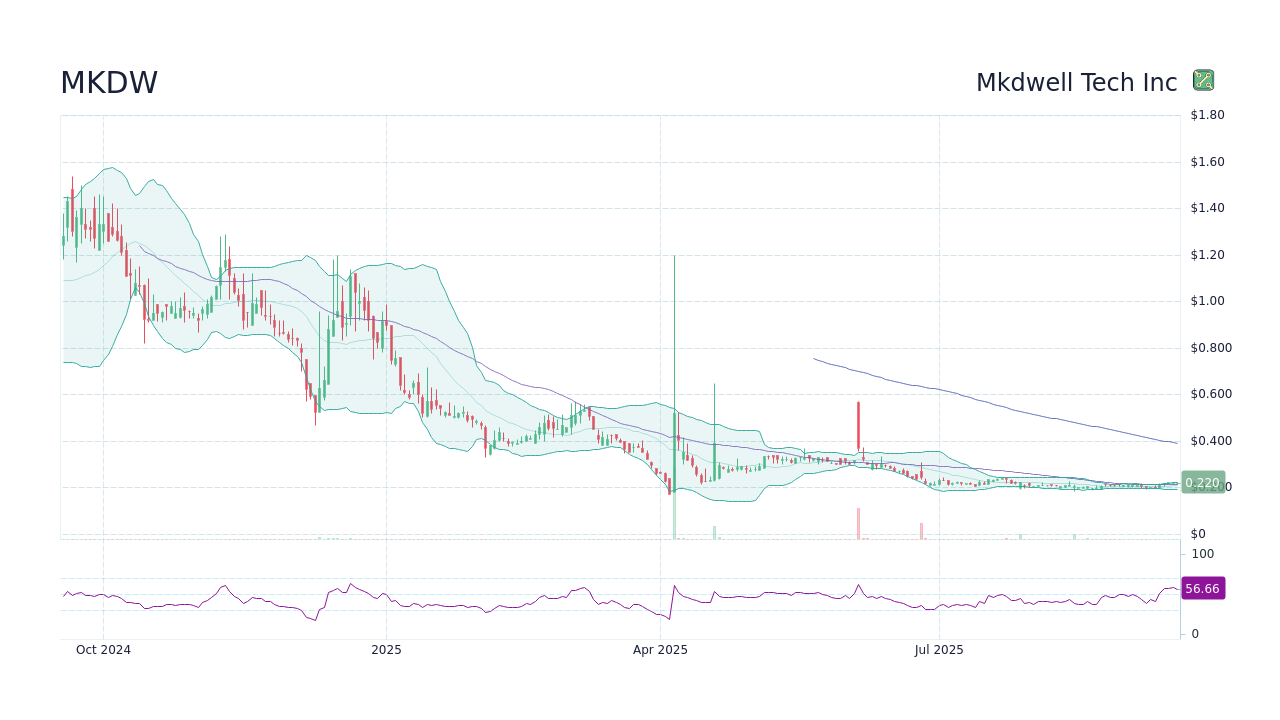Click the tall red candlestick in June
Screen dimensions: 1280x720
(x=858, y=425)
